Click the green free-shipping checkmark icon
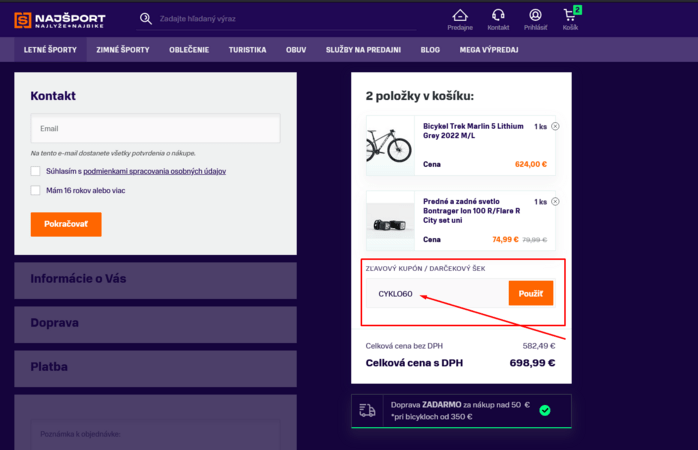Viewport: 698px width, 450px height. (x=545, y=410)
